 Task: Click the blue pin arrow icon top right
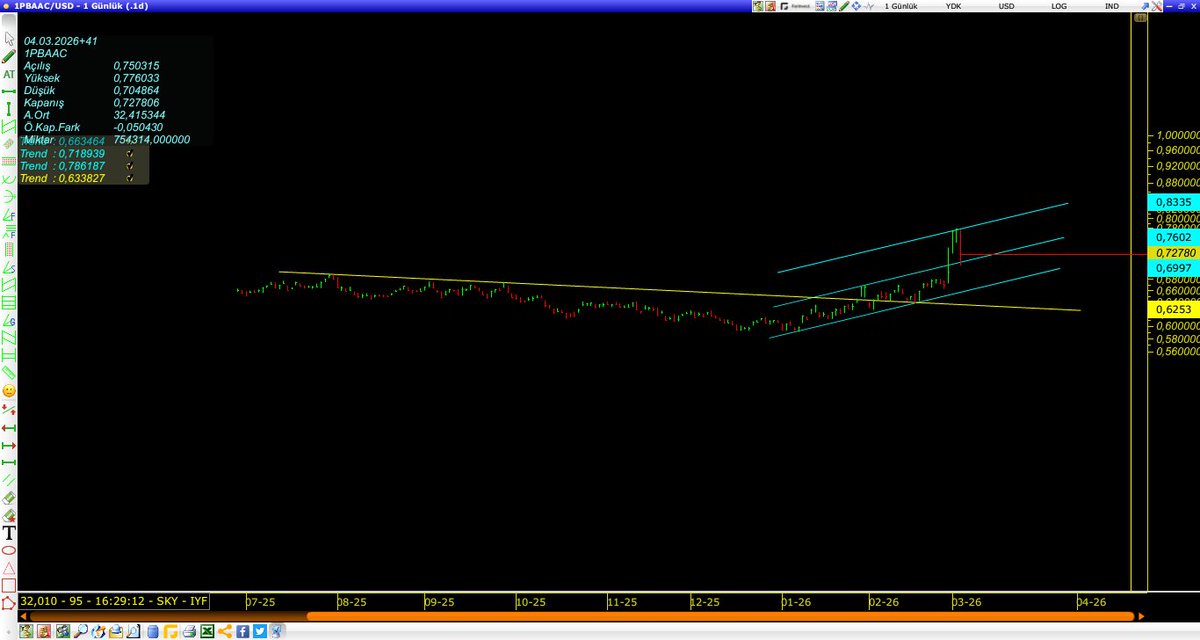pyautogui.click(x=1145, y=6)
